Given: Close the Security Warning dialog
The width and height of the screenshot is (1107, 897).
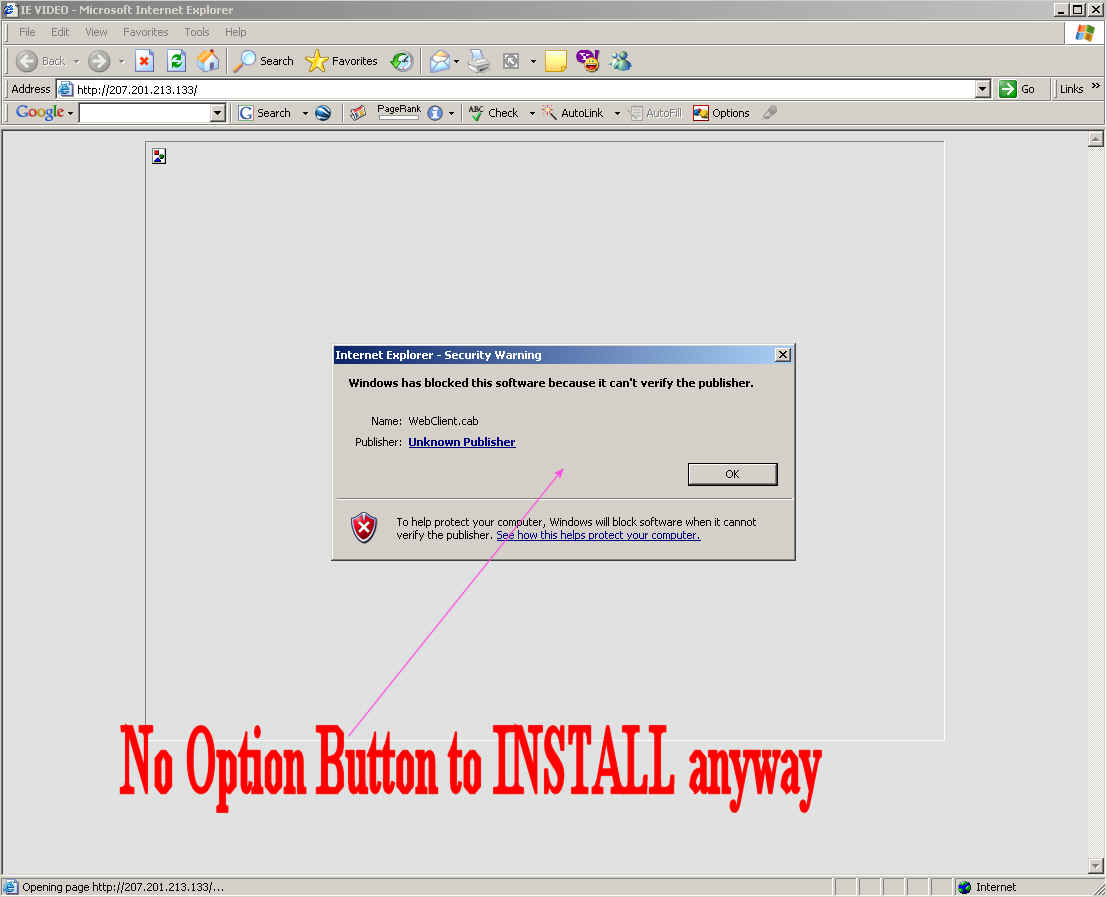Looking at the screenshot, I should tap(782, 354).
